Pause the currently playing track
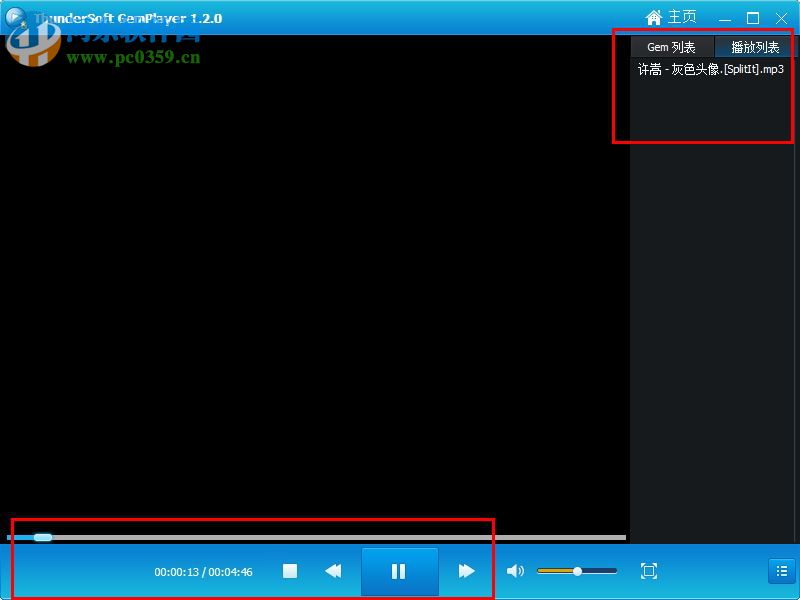 tap(399, 571)
